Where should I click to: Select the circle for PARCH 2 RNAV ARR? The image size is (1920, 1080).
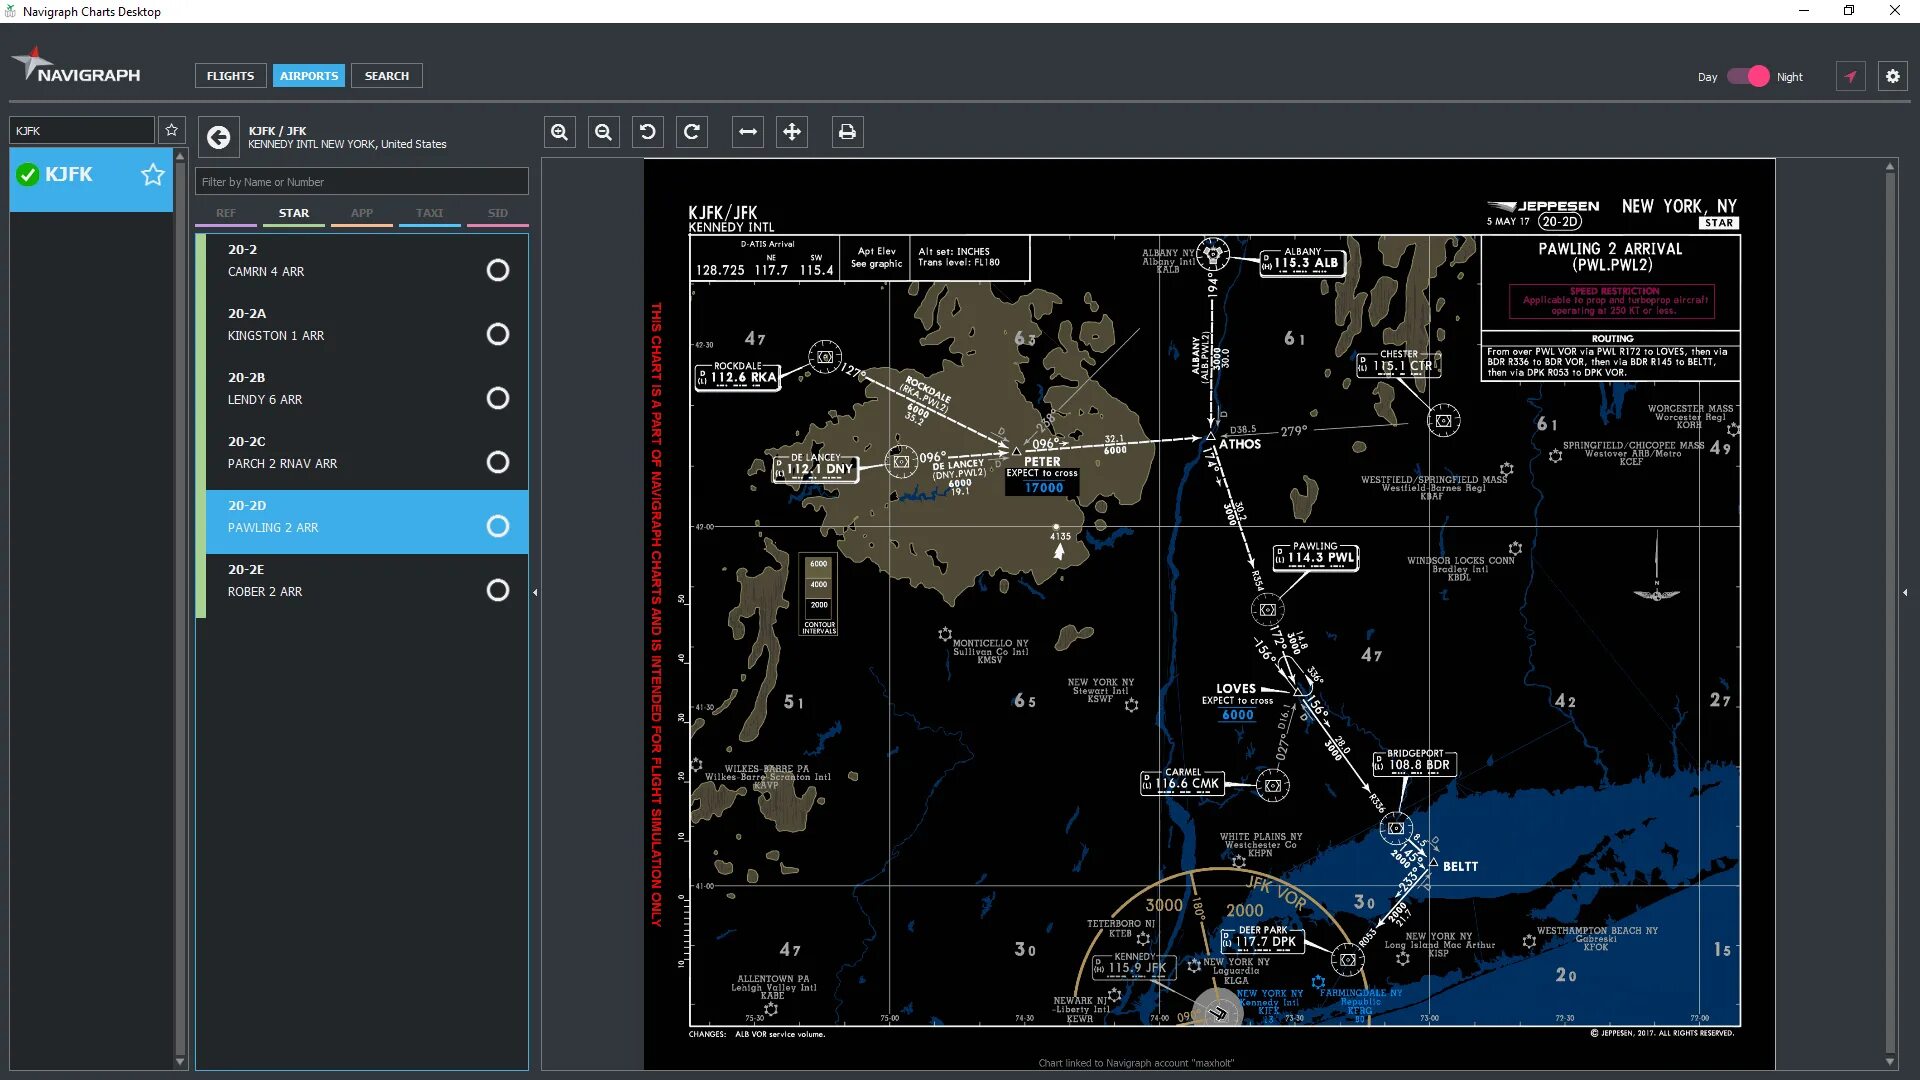pyautogui.click(x=498, y=462)
